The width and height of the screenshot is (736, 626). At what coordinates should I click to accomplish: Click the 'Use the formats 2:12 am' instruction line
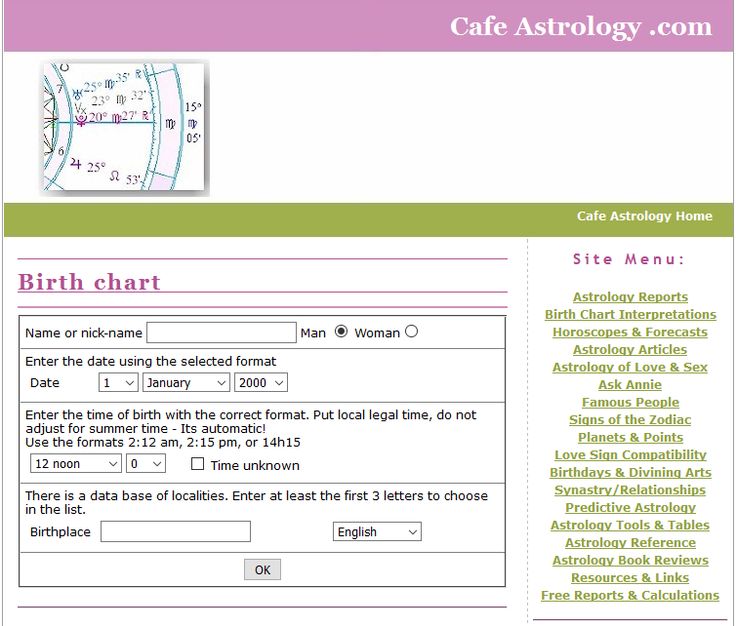pos(163,443)
